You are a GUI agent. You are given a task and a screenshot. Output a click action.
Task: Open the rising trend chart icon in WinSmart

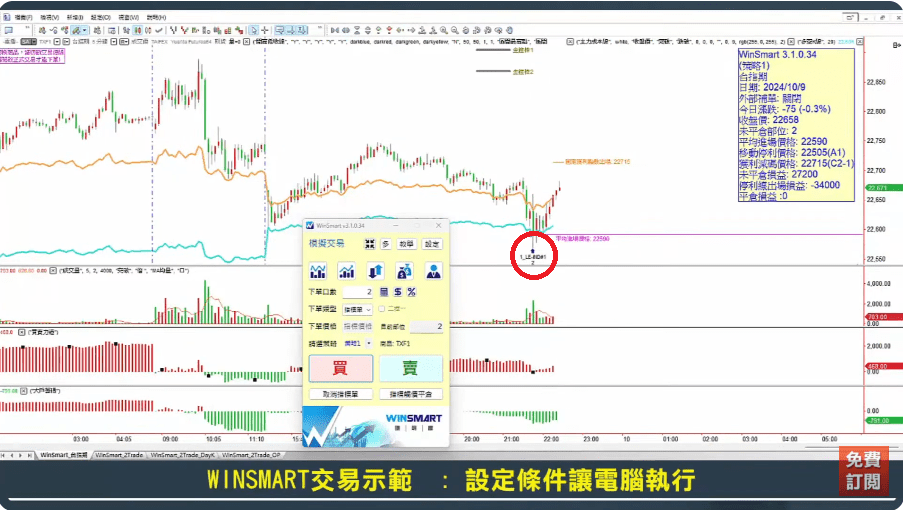[347, 271]
